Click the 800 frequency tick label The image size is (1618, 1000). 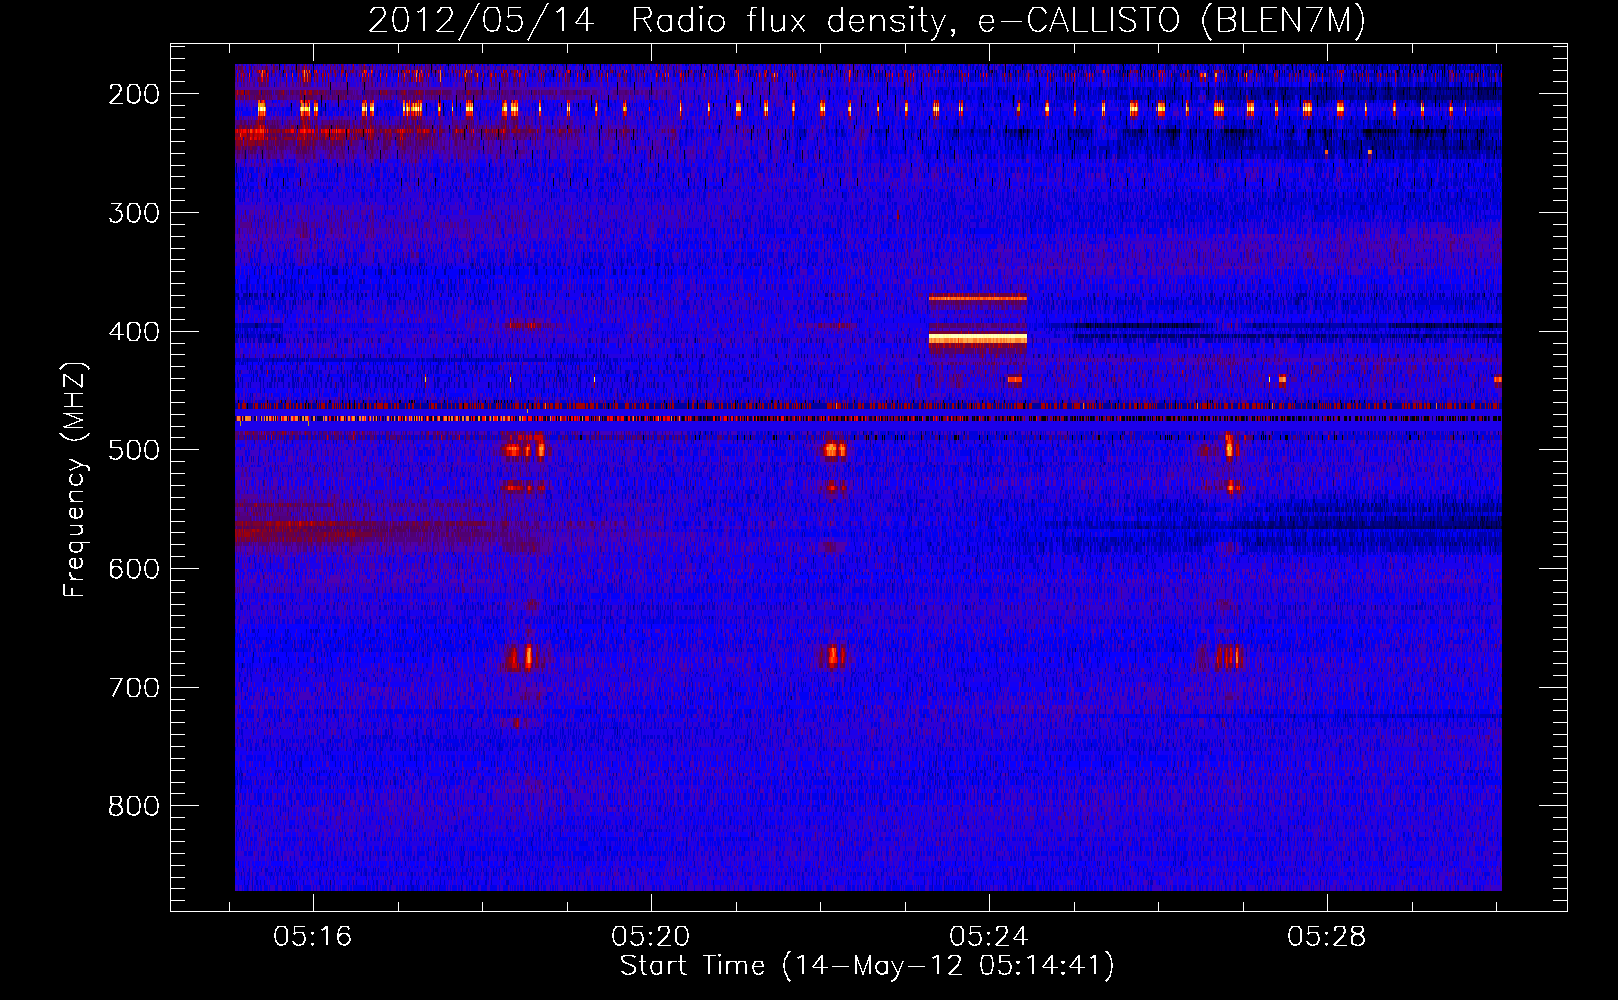coord(134,806)
